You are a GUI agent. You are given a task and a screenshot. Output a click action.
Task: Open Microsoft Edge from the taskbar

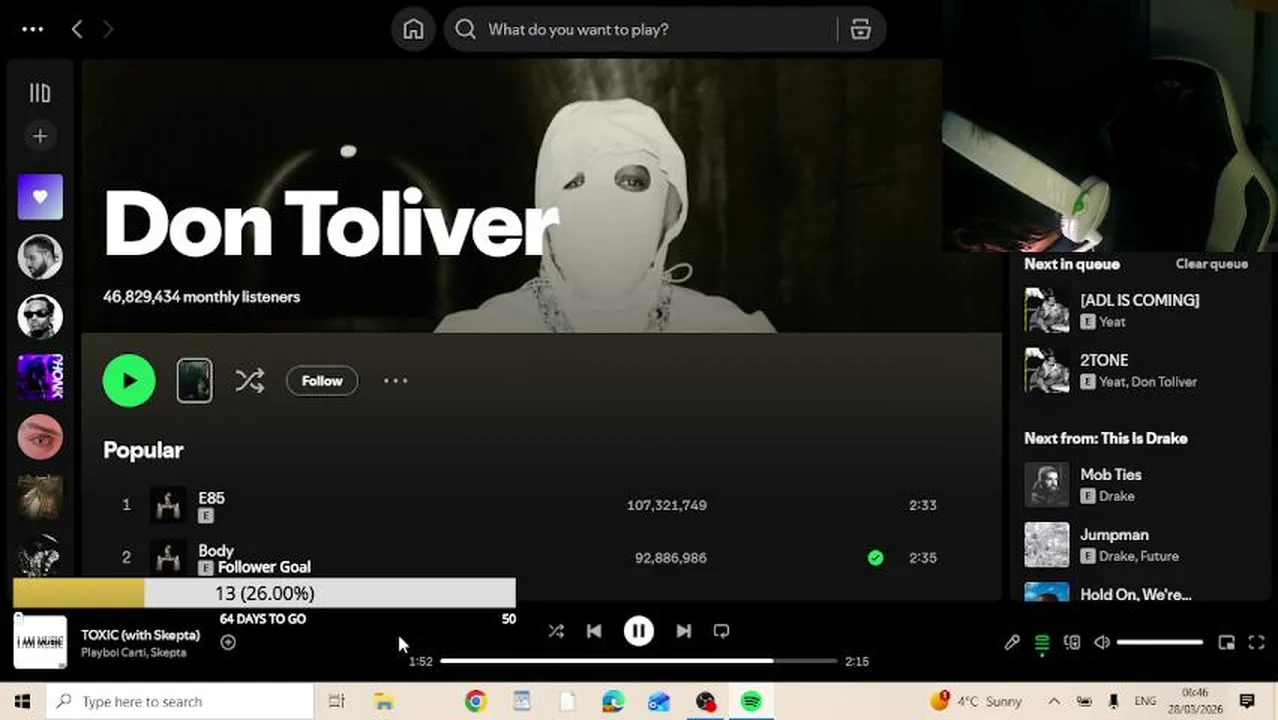pos(613,701)
